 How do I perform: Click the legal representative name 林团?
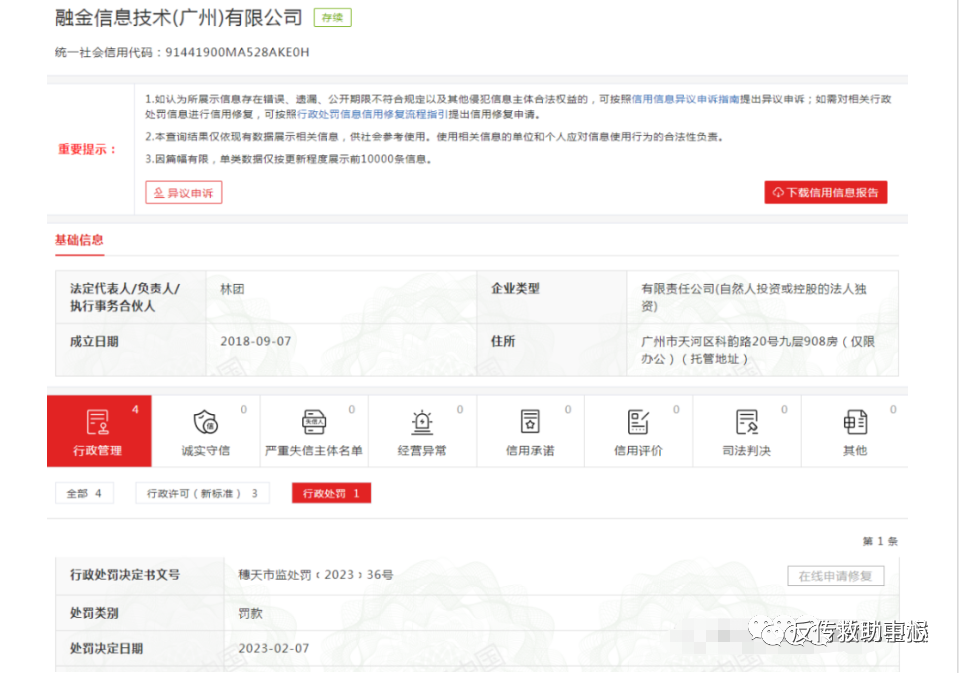click(x=232, y=289)
